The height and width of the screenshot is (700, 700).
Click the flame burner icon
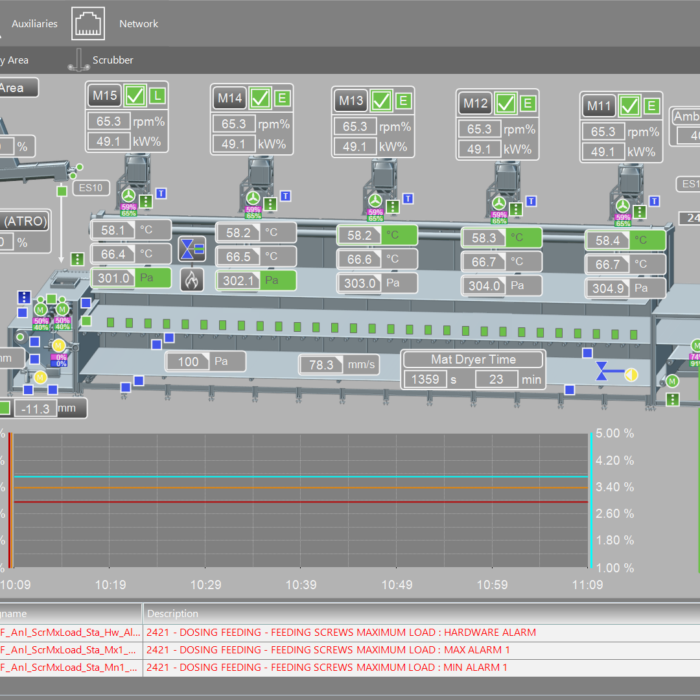(190, 279)
